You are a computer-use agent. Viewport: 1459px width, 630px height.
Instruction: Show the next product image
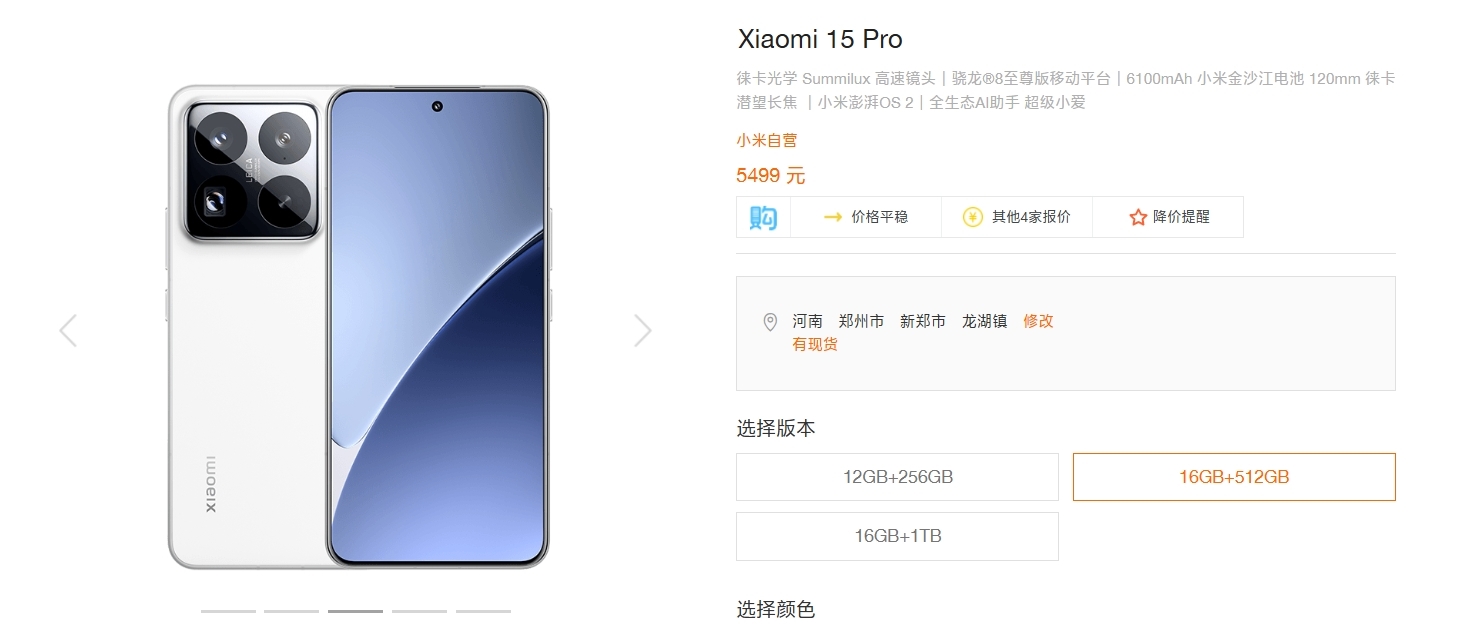(x=642, y=331)
